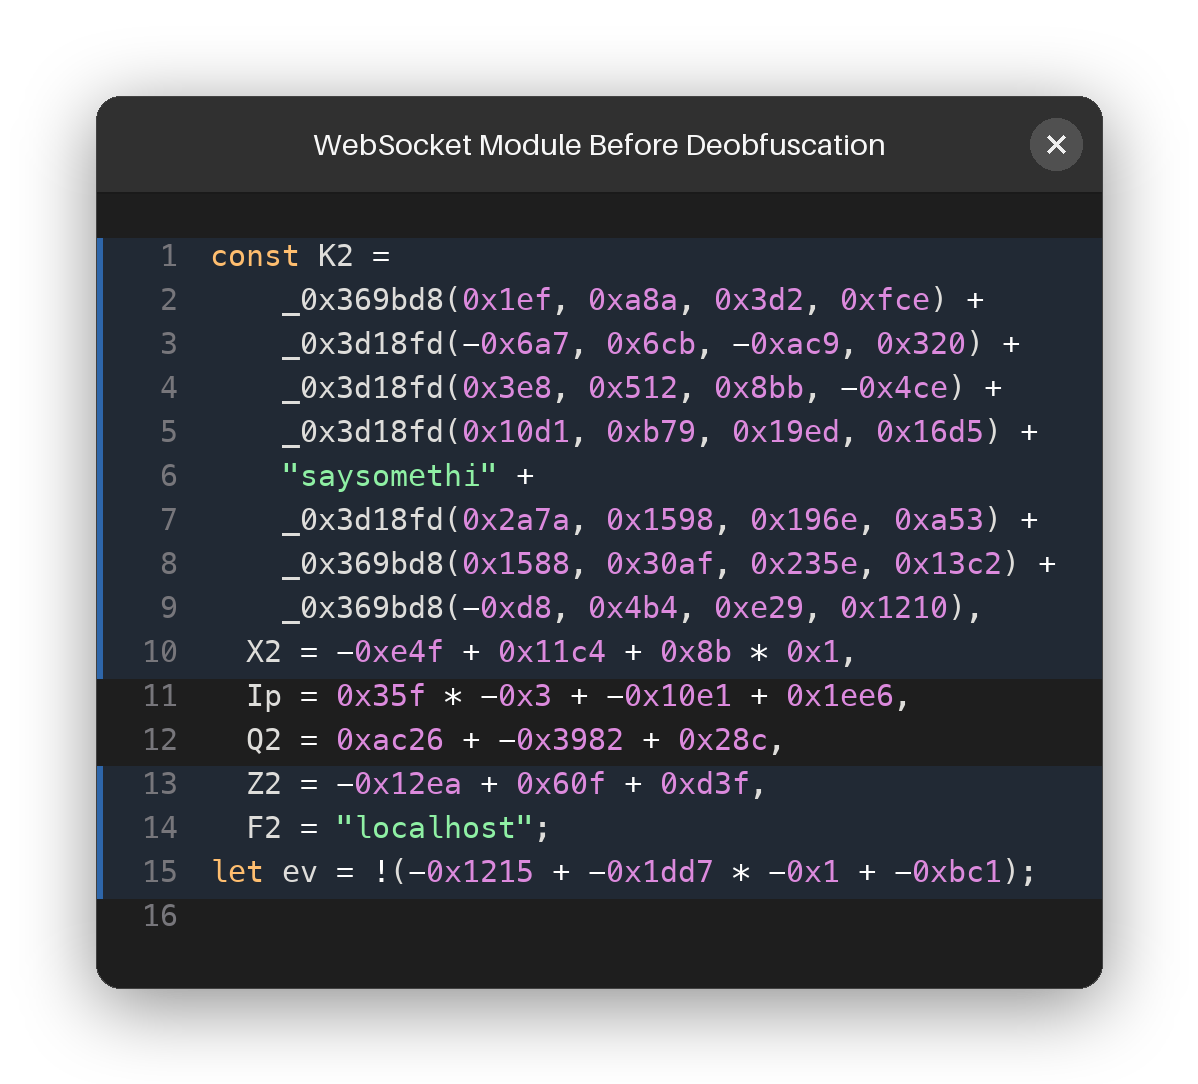
Task: Click hex value 0x1ee6 on line 11
Action: coord(840,696)
